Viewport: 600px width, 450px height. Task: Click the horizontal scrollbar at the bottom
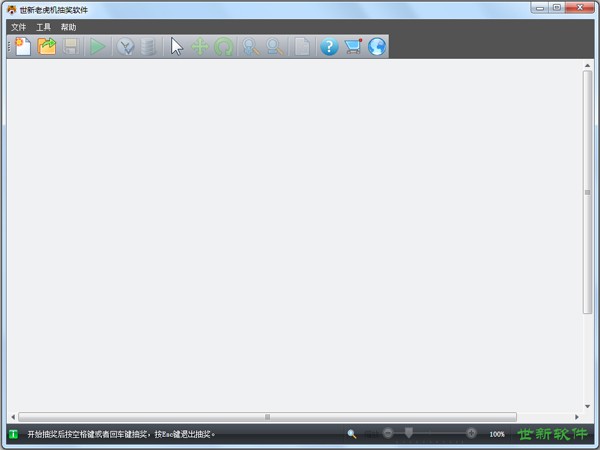click(267, 417)
